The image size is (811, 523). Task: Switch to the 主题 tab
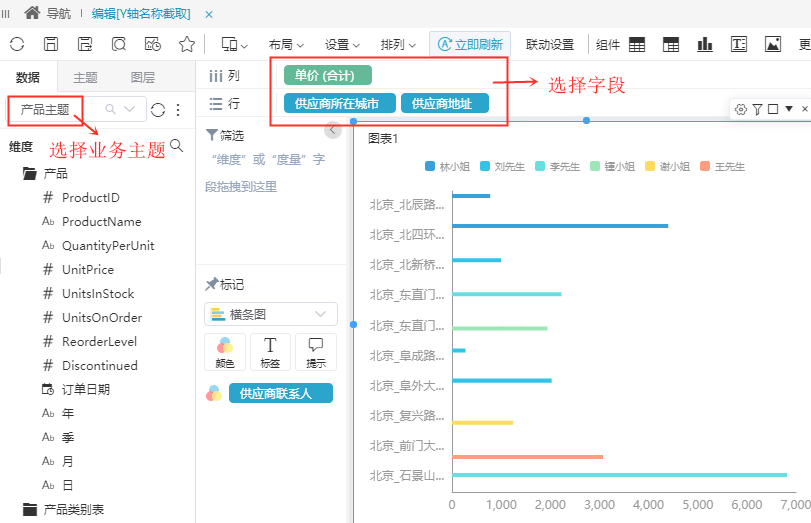pyautogui.click(x=85, y=78)
